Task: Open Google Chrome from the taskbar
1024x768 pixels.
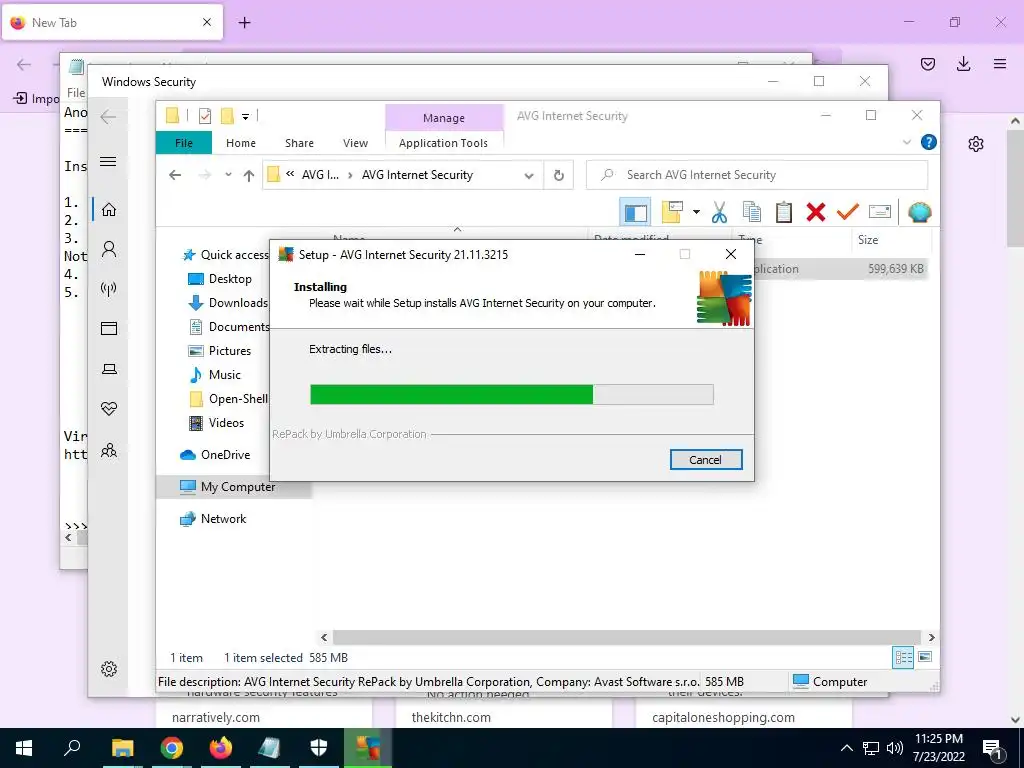Action: (x=172, y=748)
